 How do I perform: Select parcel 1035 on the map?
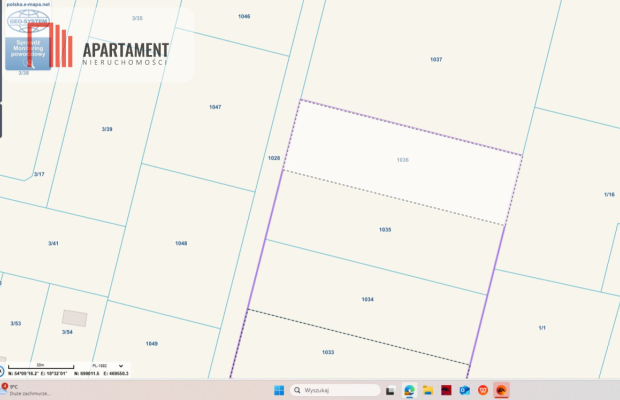coord(385,230)
